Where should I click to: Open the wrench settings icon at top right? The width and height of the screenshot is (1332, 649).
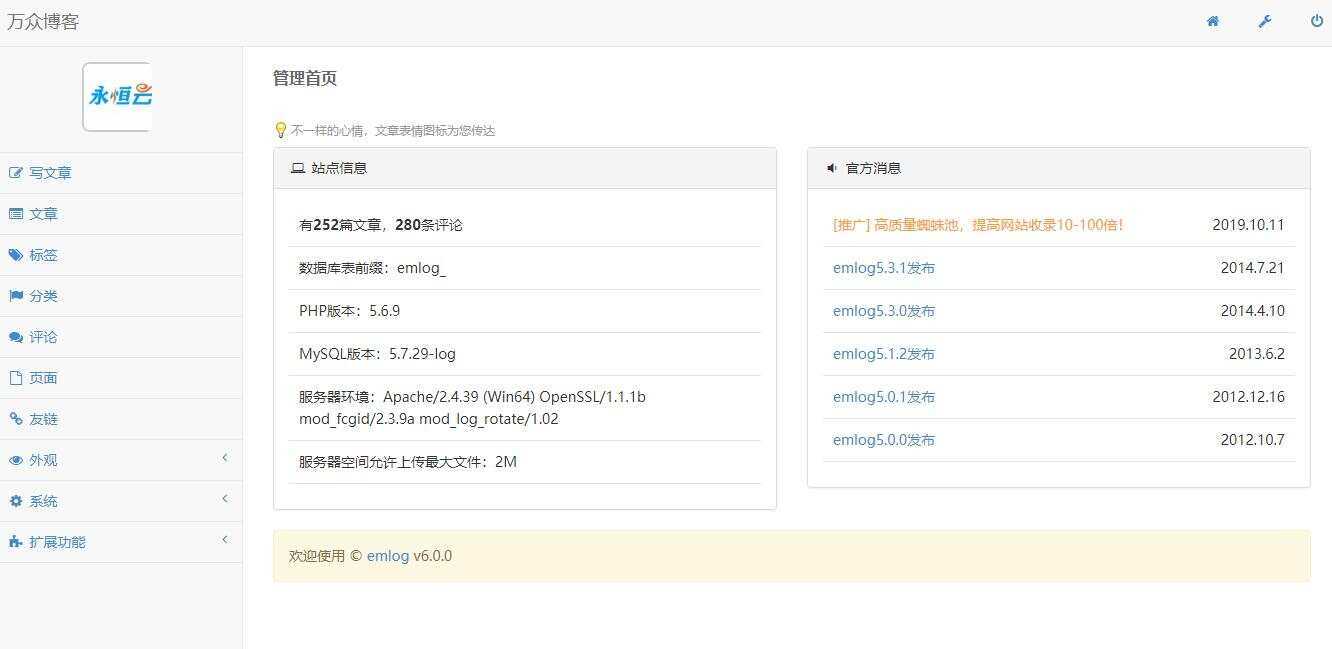click(1264, 21)
